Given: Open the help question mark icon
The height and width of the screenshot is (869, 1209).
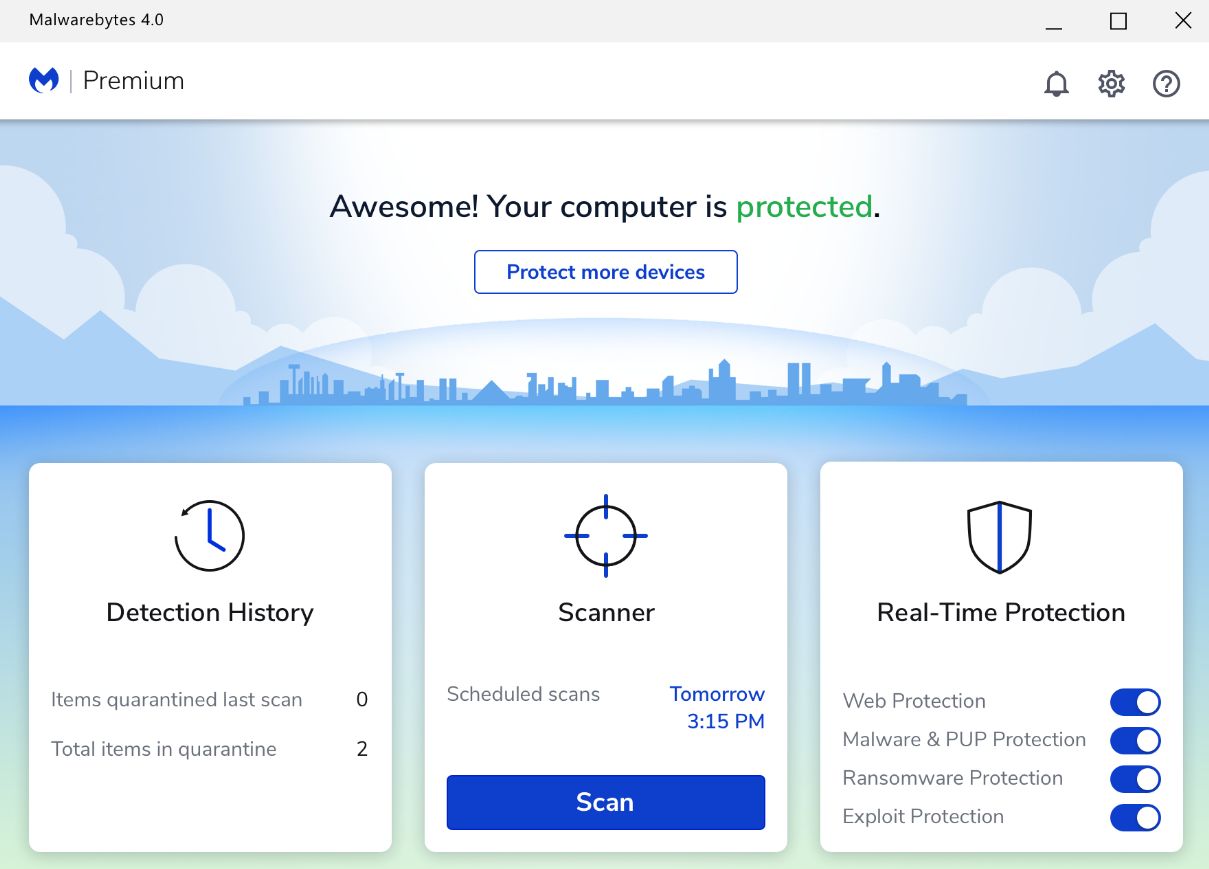Looking at the screenshot, I should [1166, 84].
